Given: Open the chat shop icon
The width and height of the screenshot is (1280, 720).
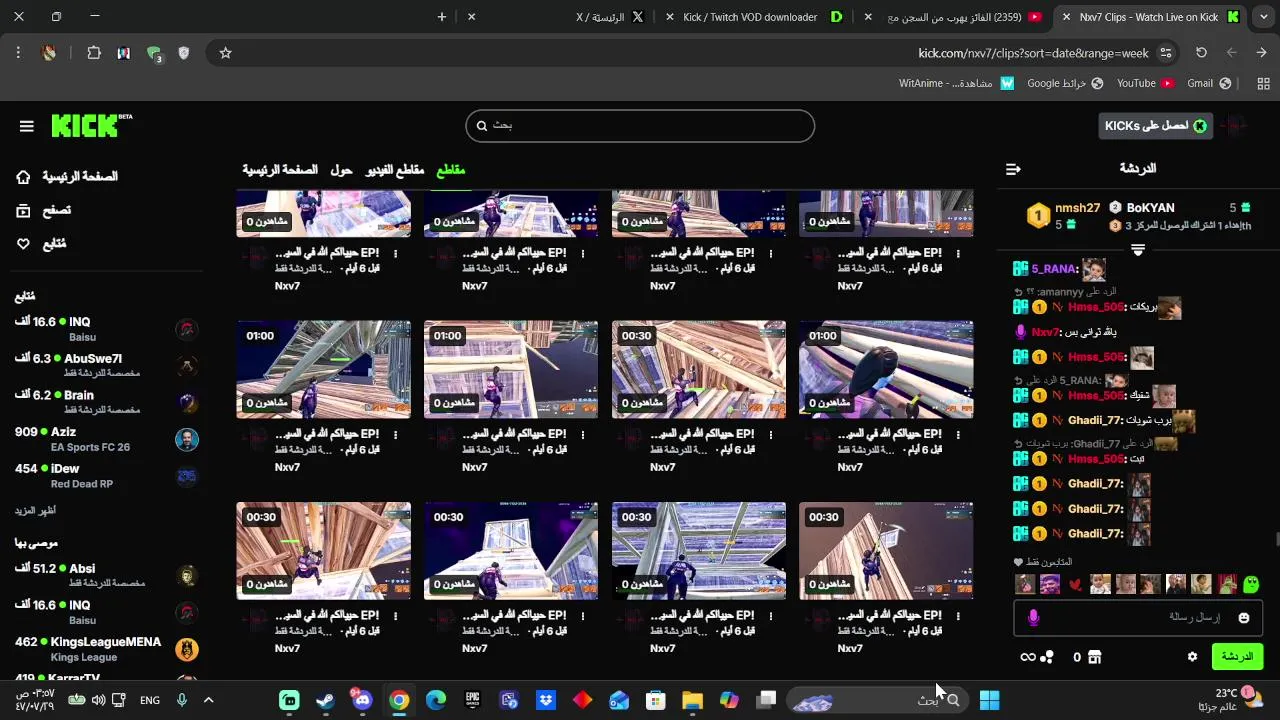Looking at the screenshot, I should point(1094,657).
